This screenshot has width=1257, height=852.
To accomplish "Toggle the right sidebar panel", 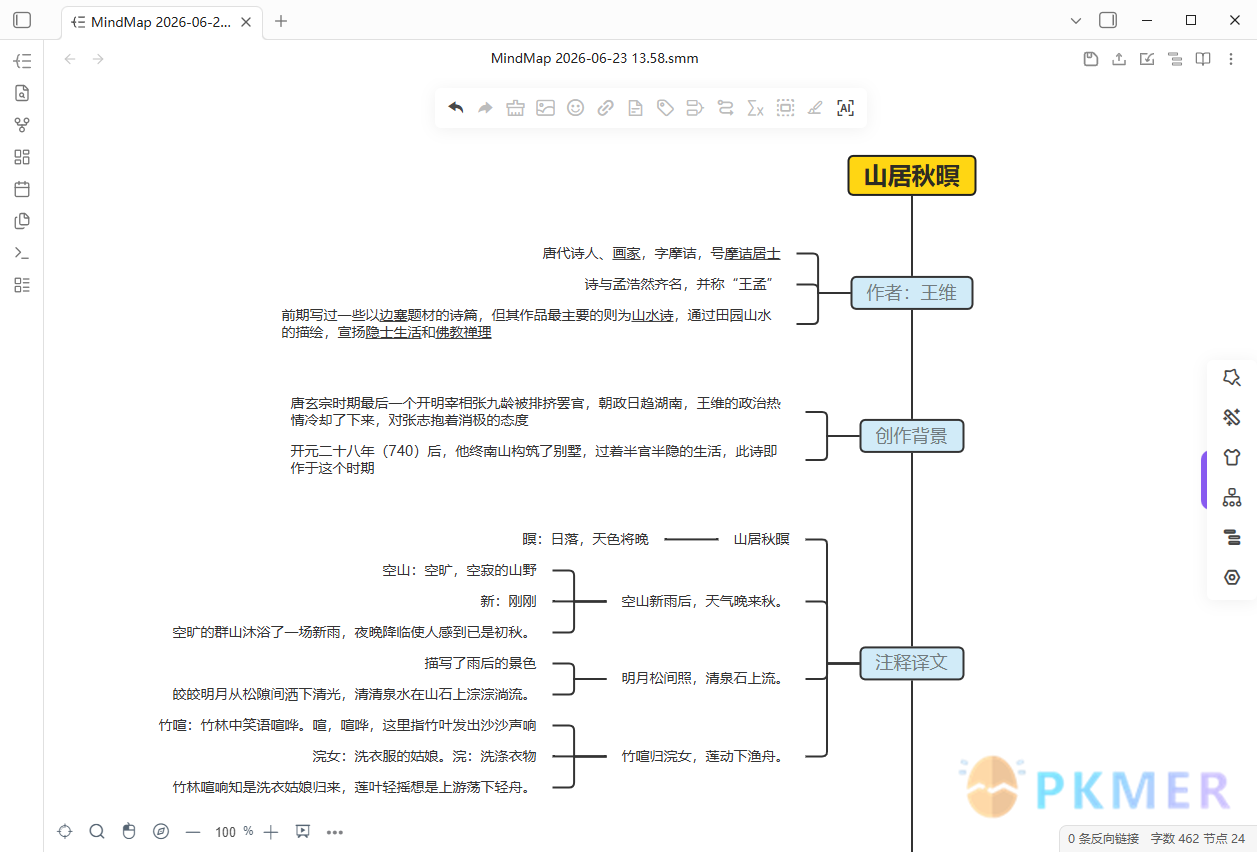I will coord(1108,20).
